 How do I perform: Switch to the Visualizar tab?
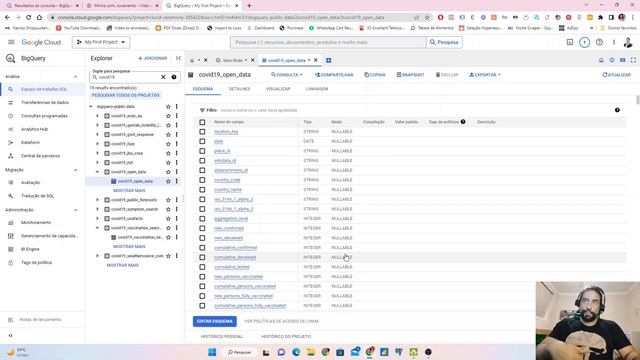click(278, 89)
